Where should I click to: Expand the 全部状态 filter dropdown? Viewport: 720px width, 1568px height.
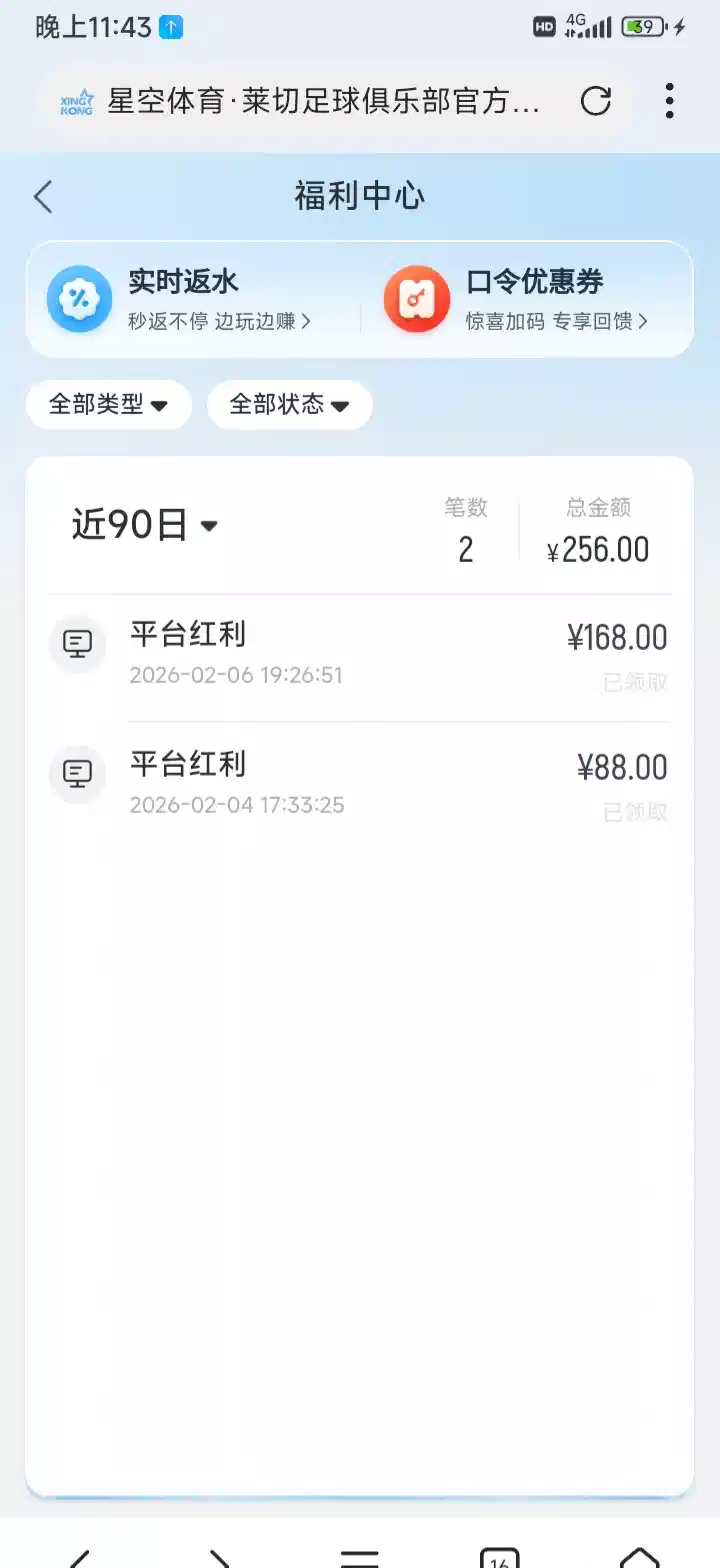[289, 405]
